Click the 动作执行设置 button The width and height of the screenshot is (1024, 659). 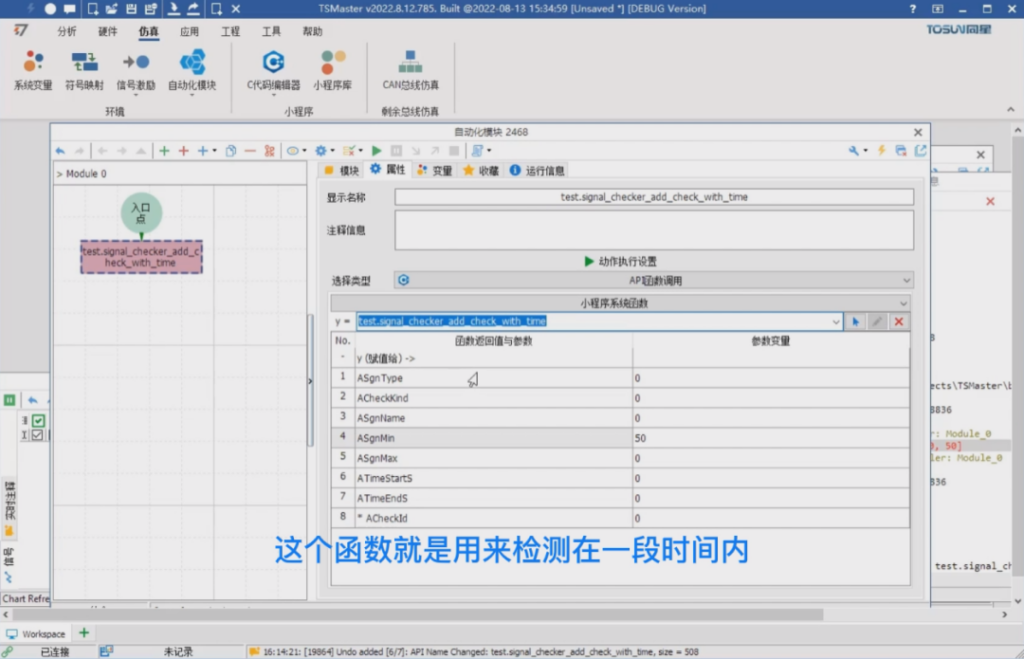click(x=620, y=261)
